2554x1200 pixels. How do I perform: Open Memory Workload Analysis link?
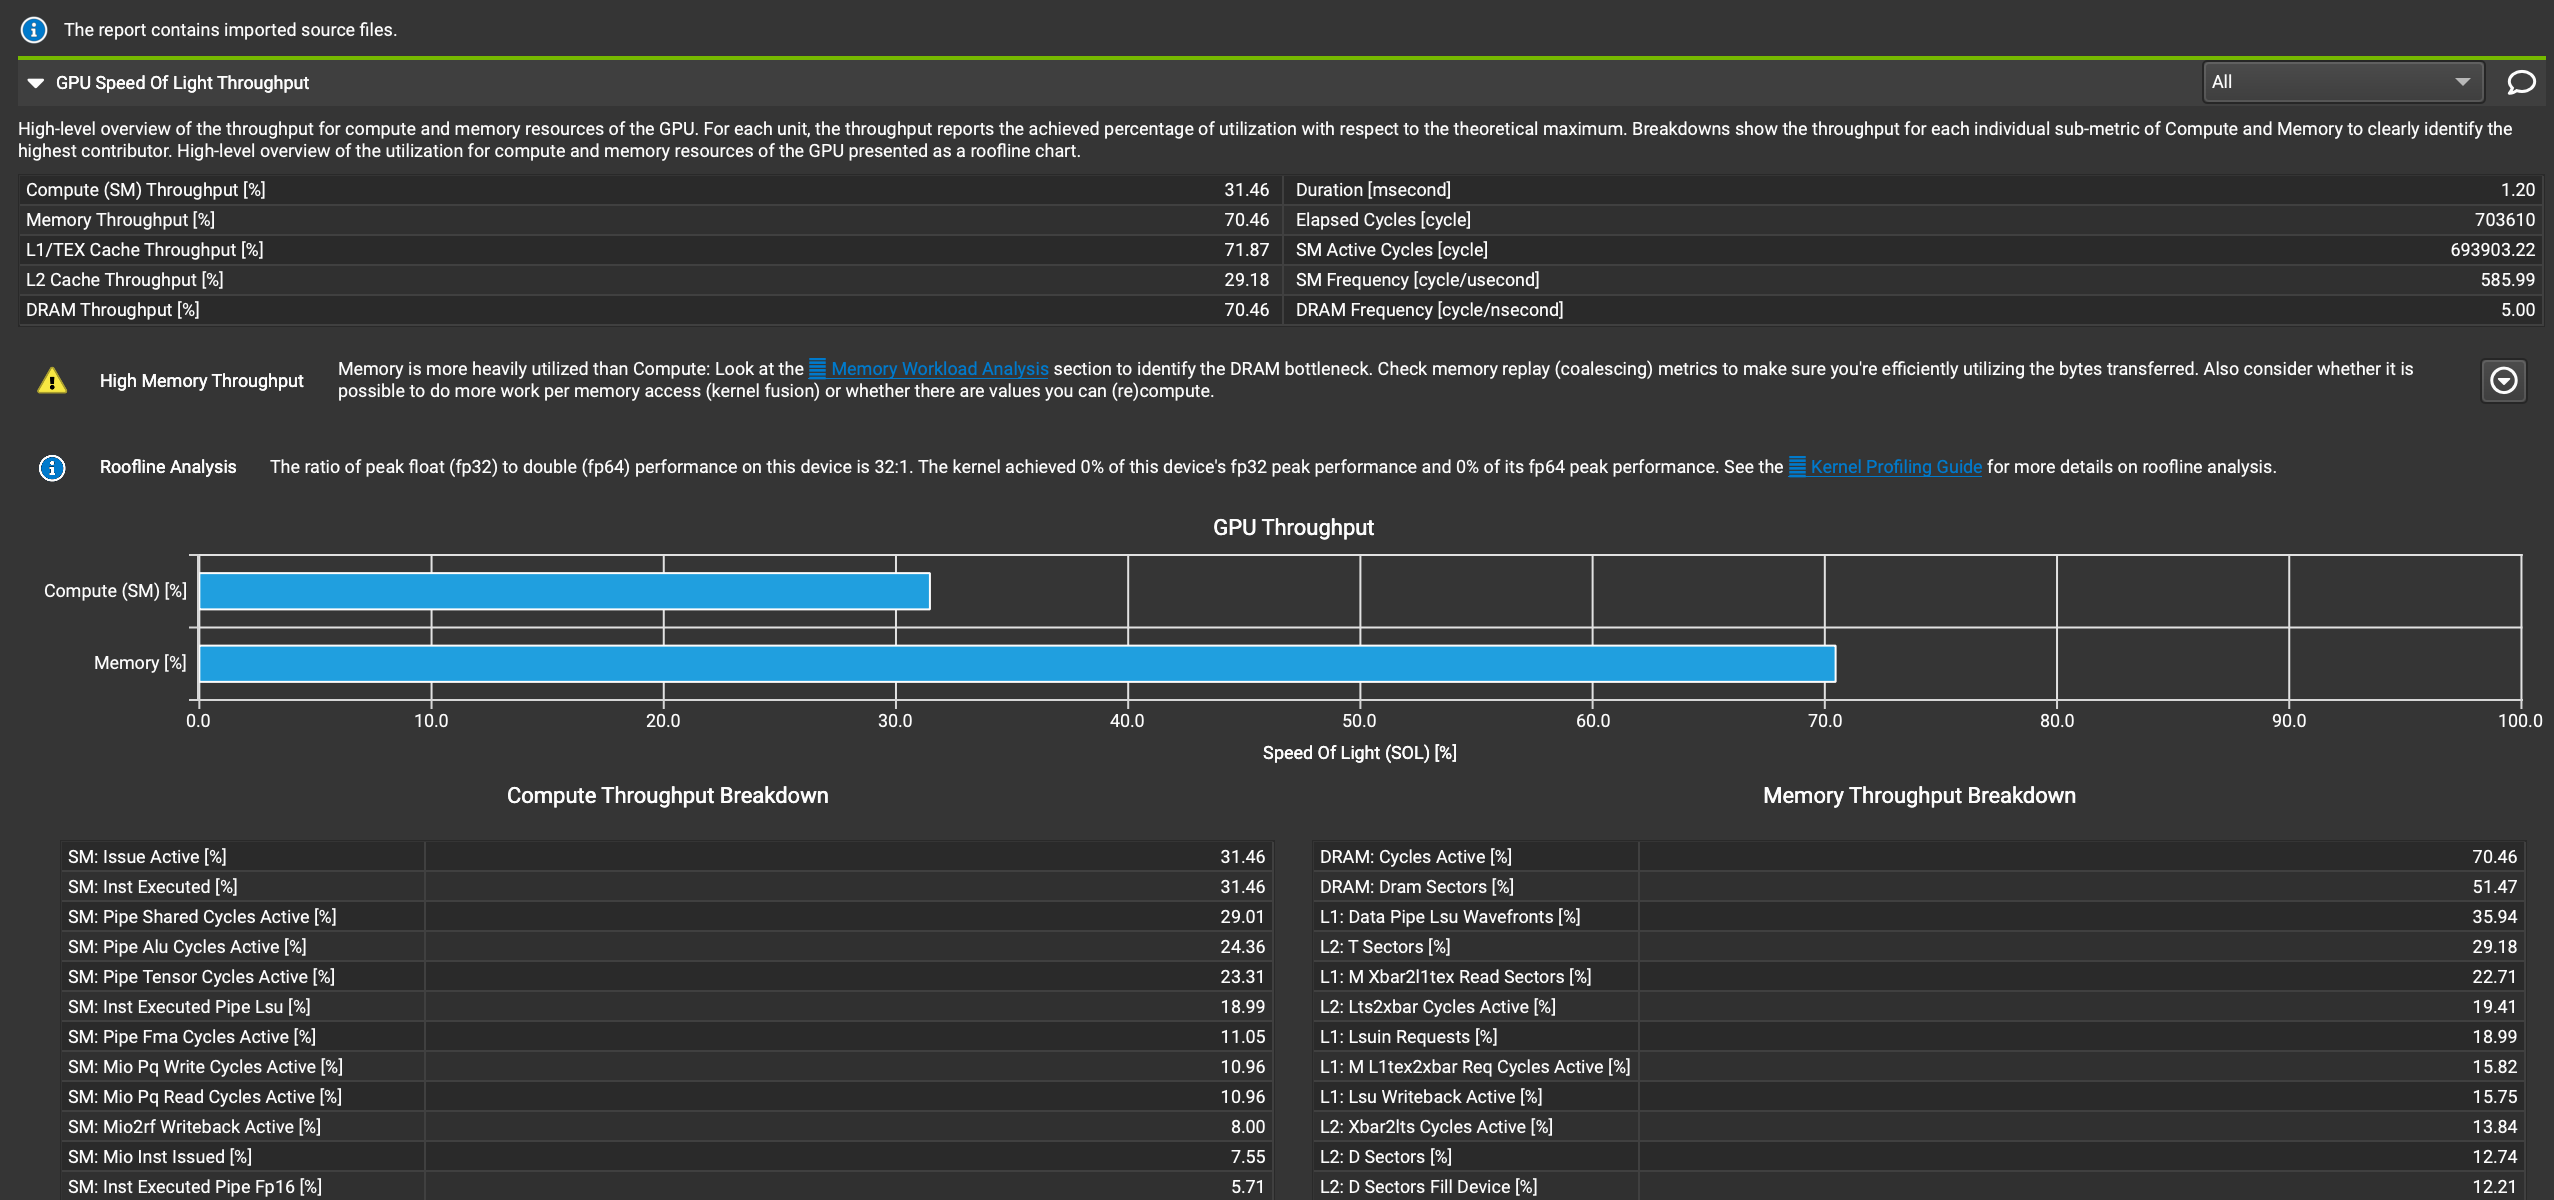click(939, 369)
